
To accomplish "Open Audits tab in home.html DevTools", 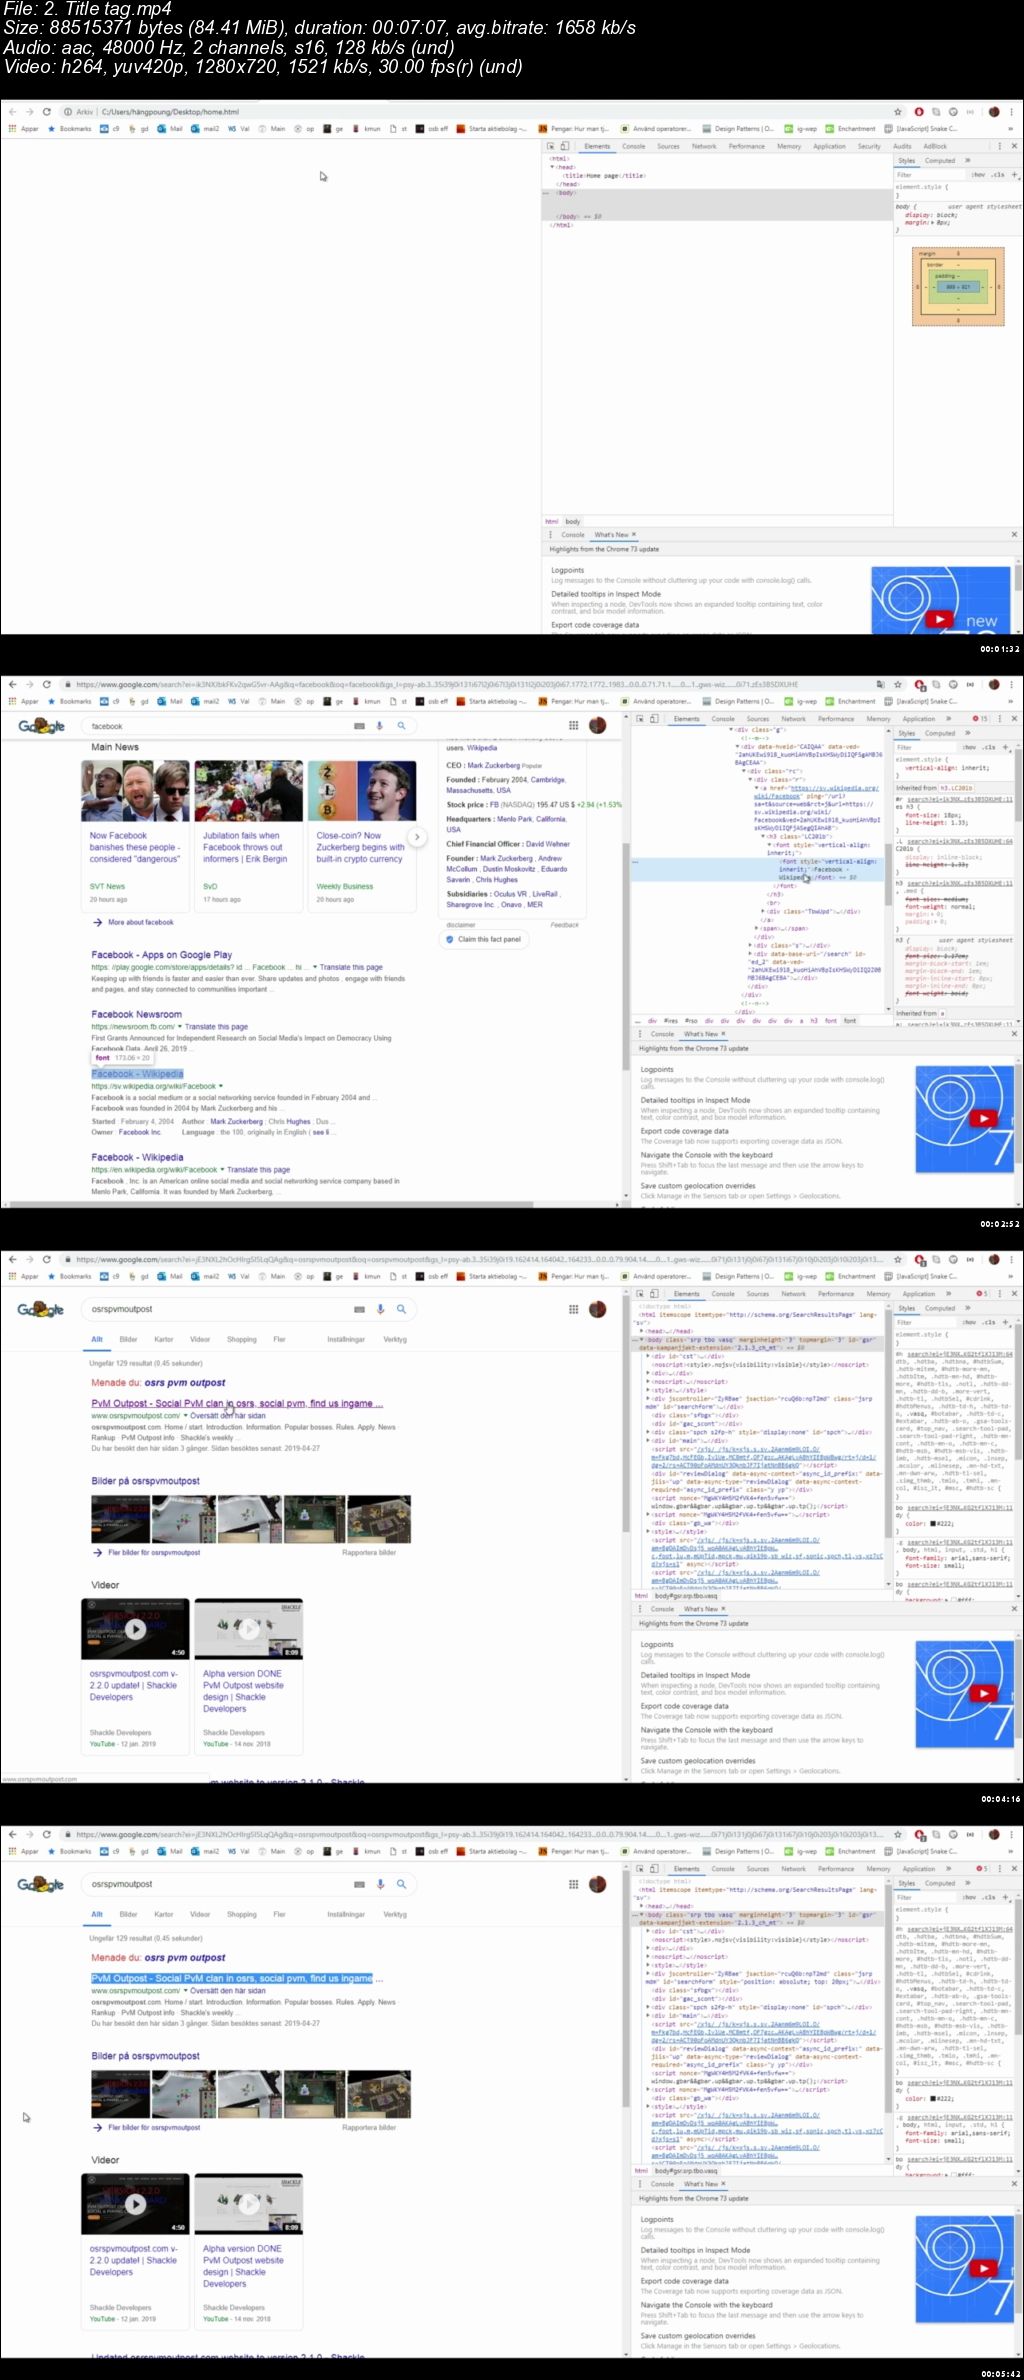I will coord(902,146).
